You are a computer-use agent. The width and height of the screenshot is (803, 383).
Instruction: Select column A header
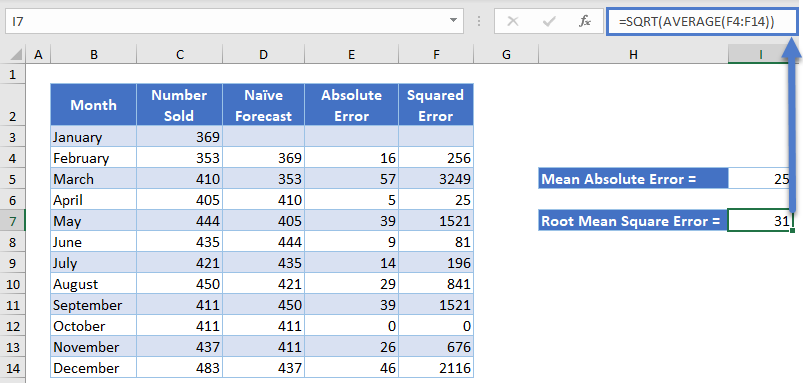[x=38, y=55]
